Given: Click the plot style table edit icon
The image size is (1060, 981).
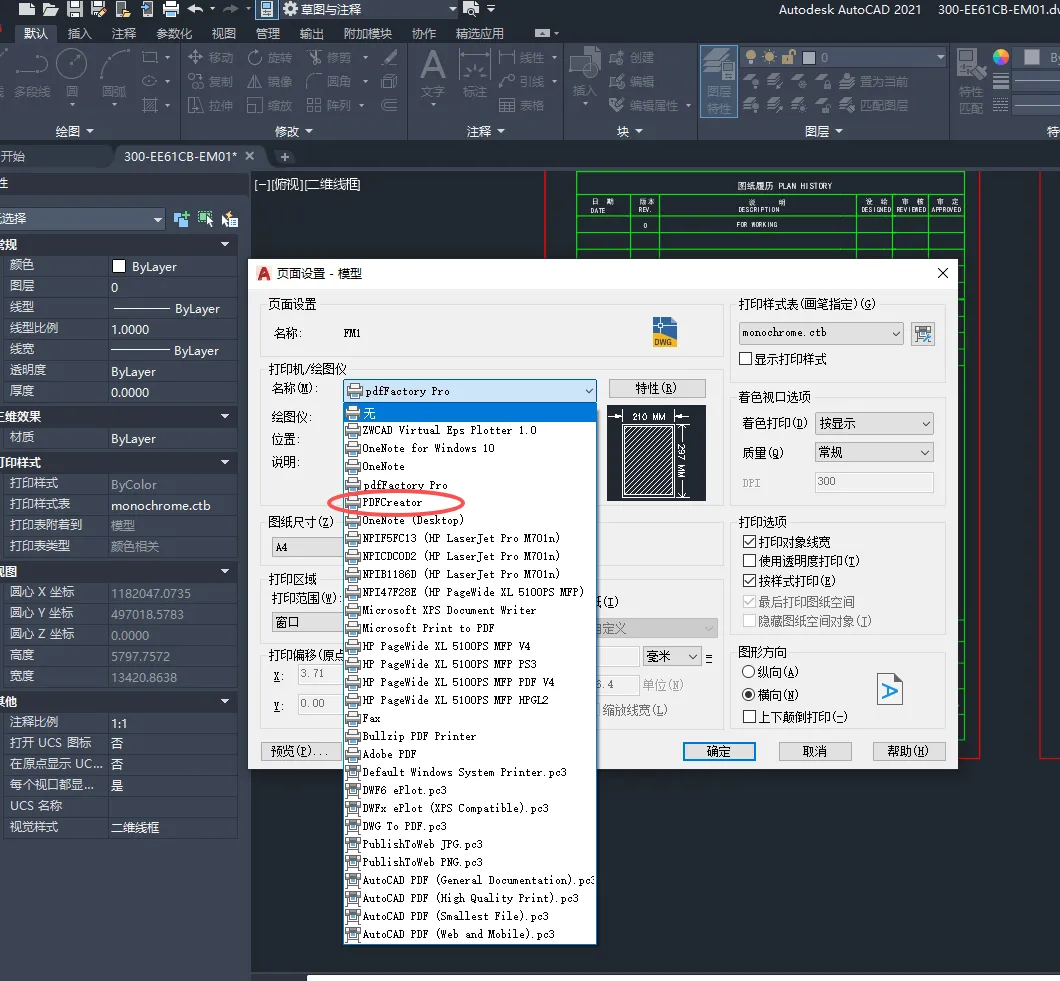Looking at the screenshot, I should [x=923, y=333].
